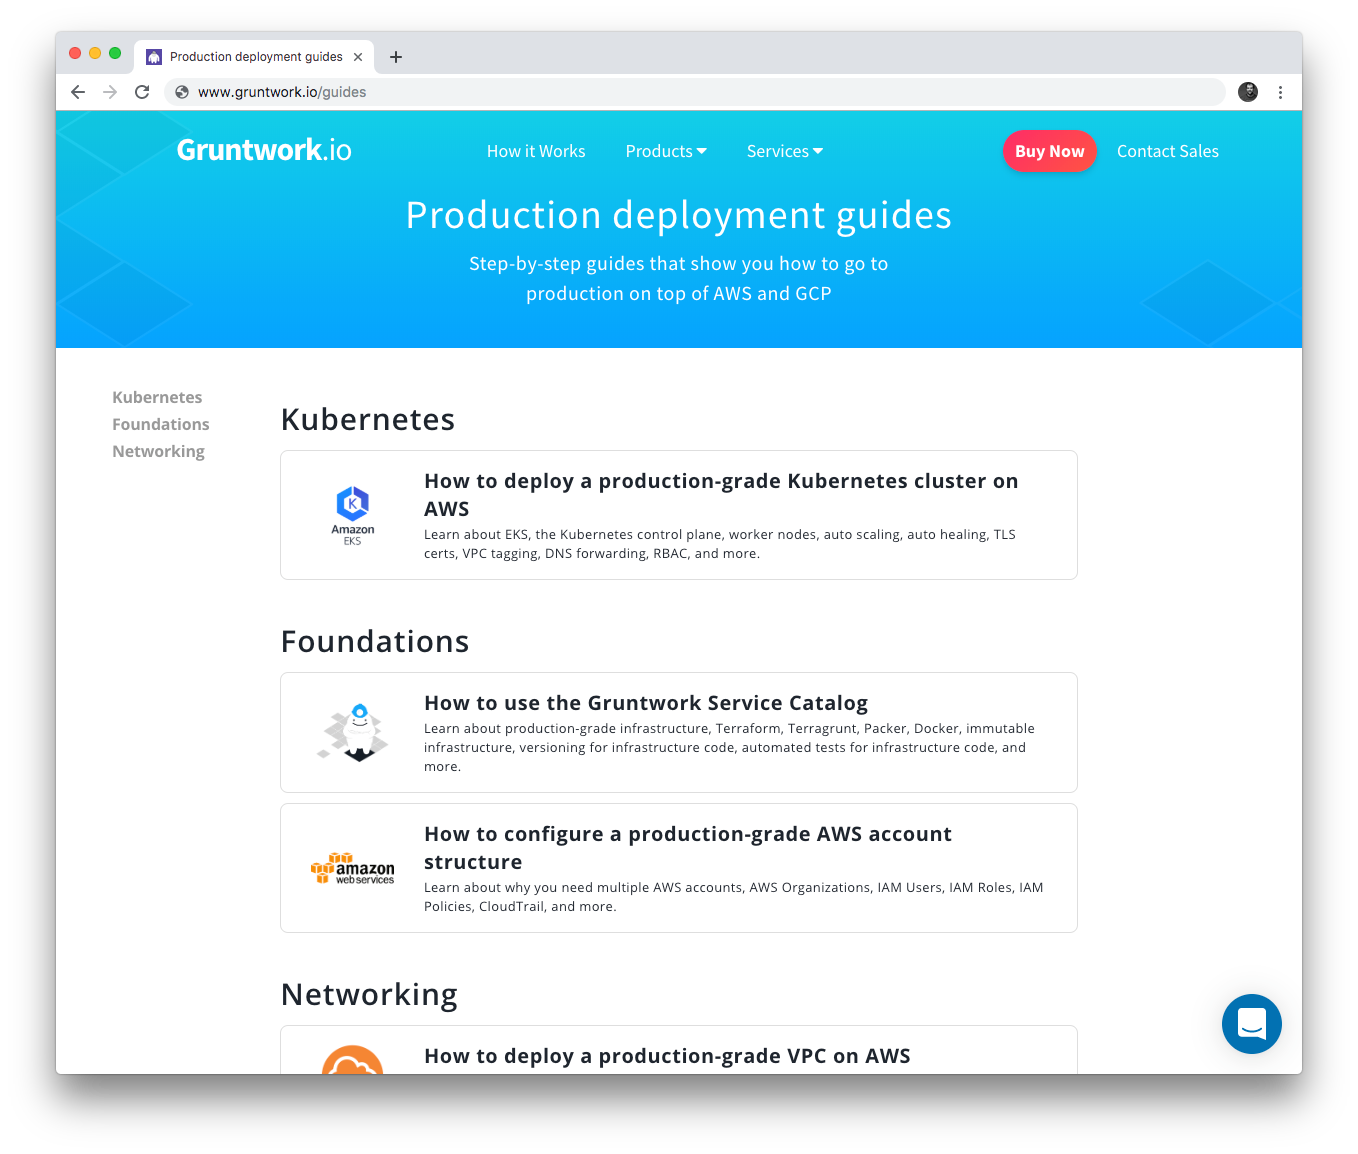The width and height of the screenshot is (1358, 1154).
Task: Open Chrome's three-dot menu
Action: point(1281,91)
